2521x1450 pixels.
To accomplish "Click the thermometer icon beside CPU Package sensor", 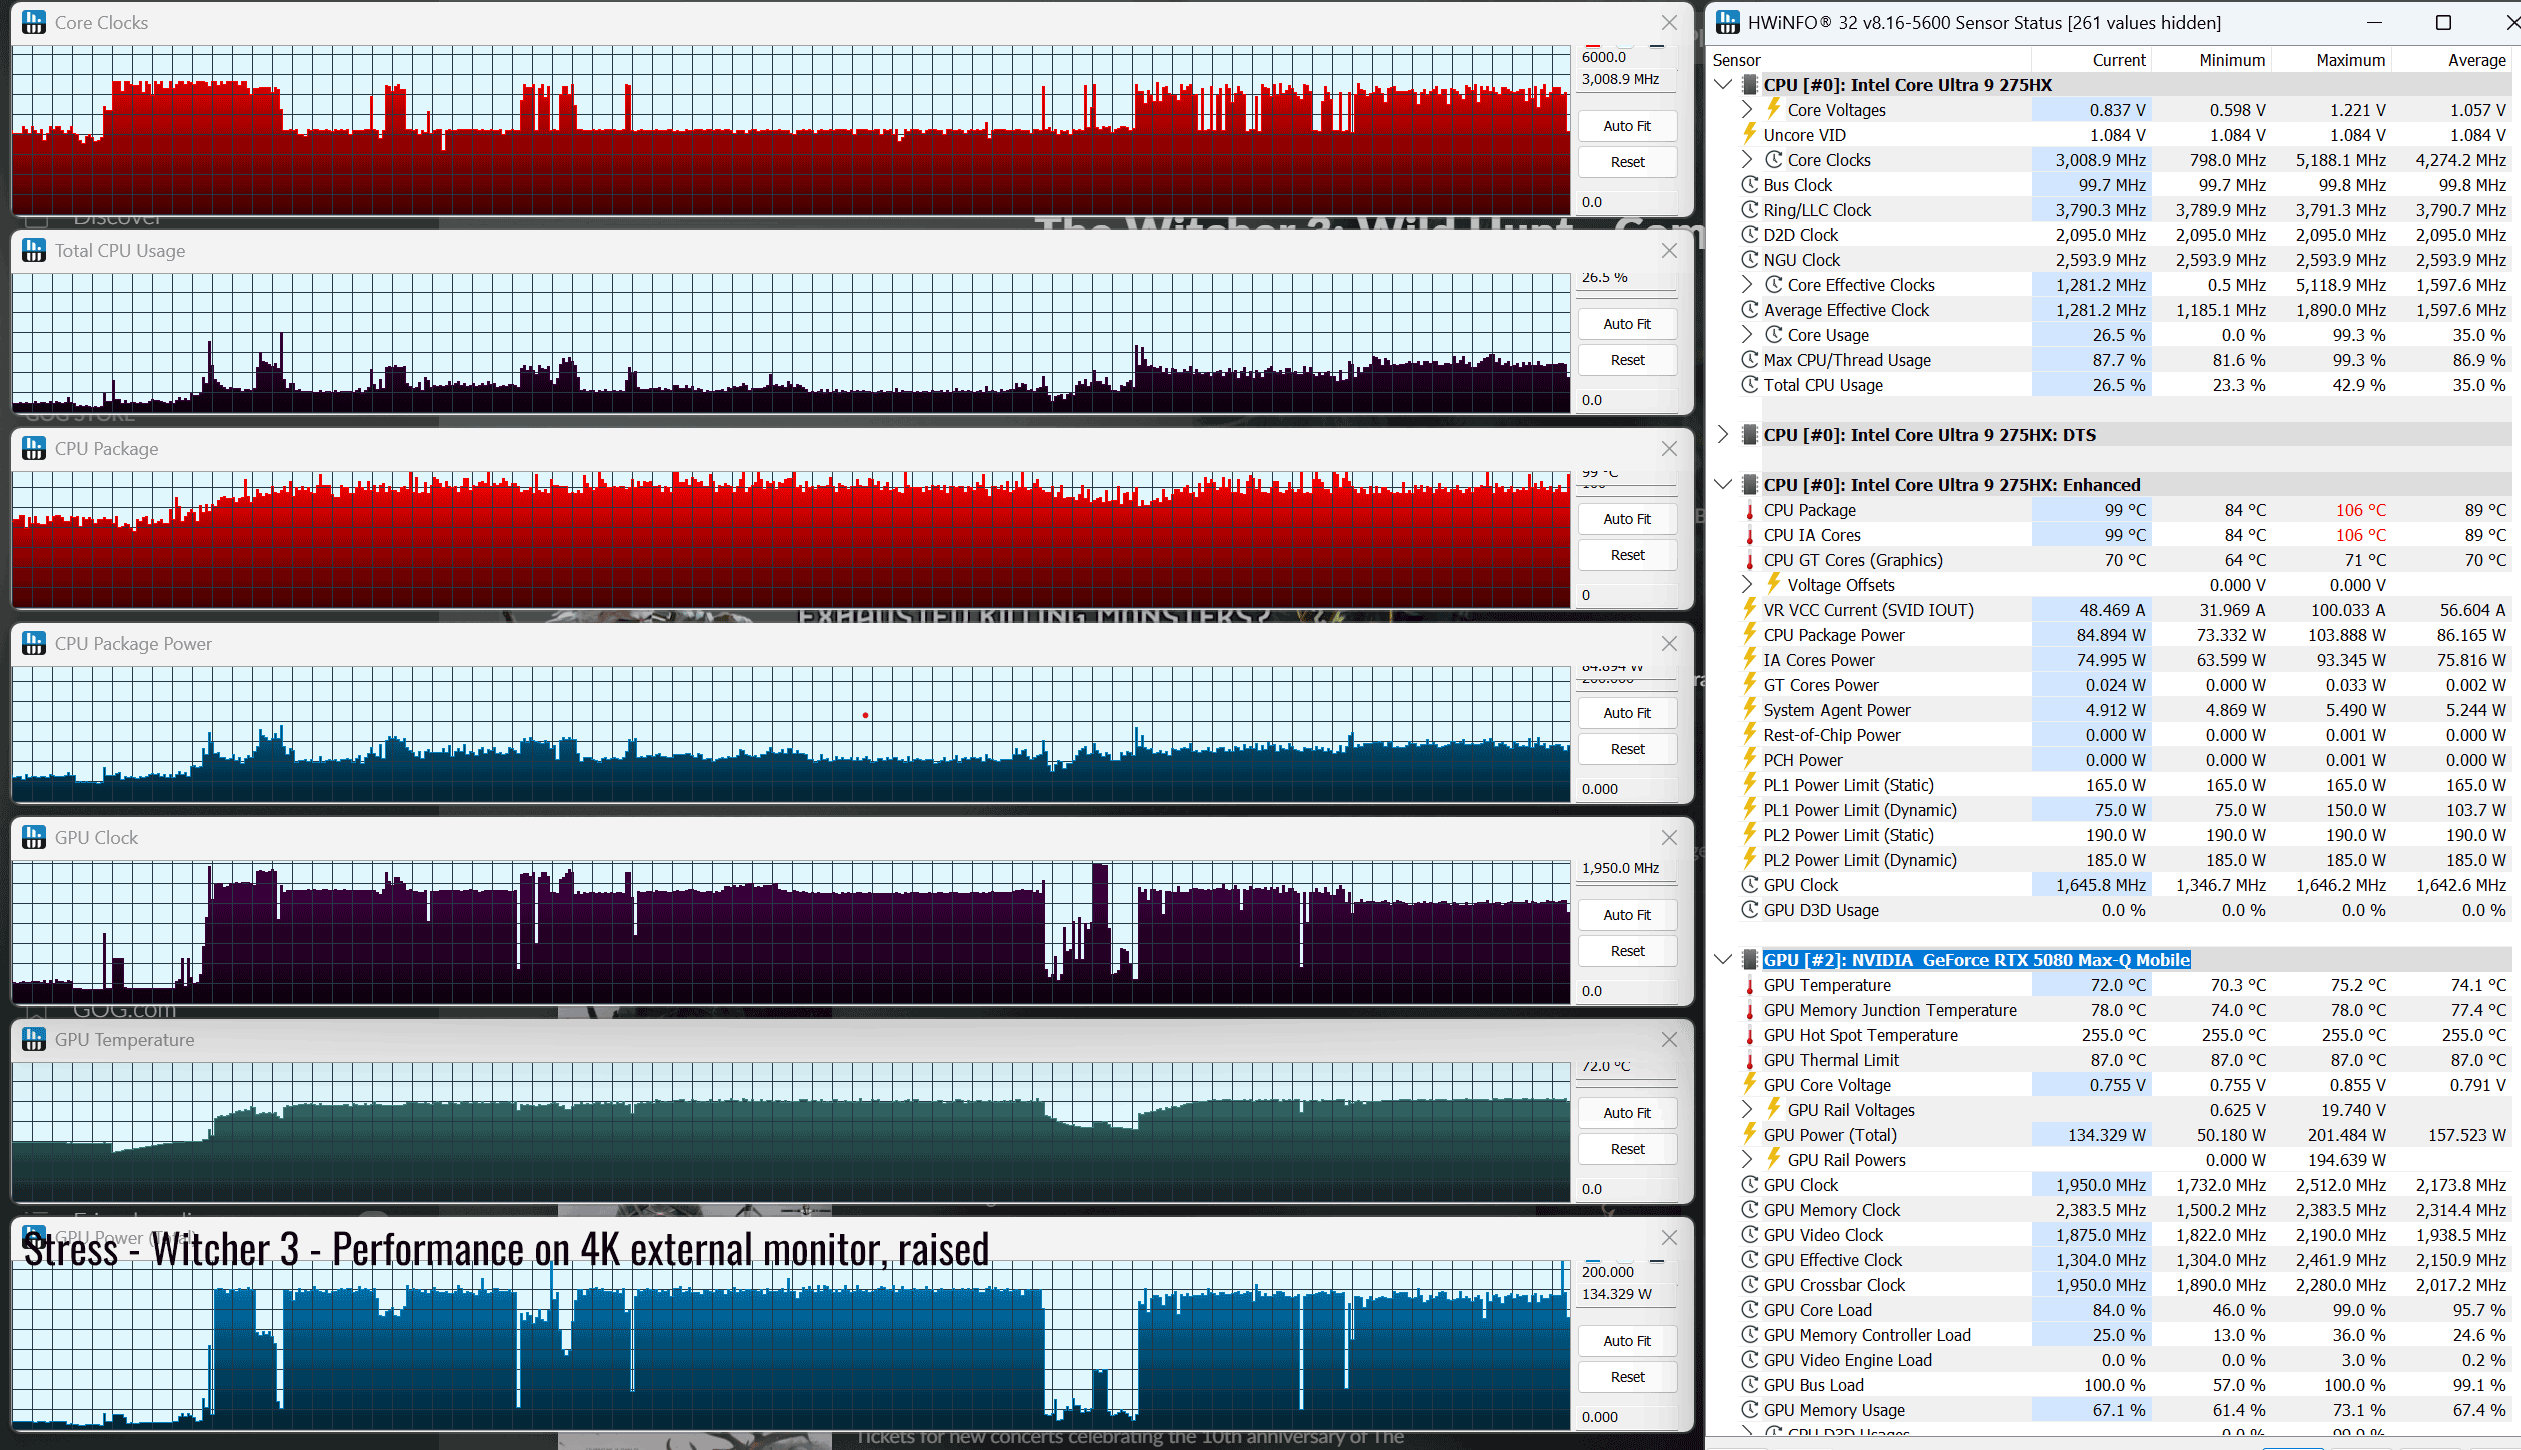I will point(1750,510).
